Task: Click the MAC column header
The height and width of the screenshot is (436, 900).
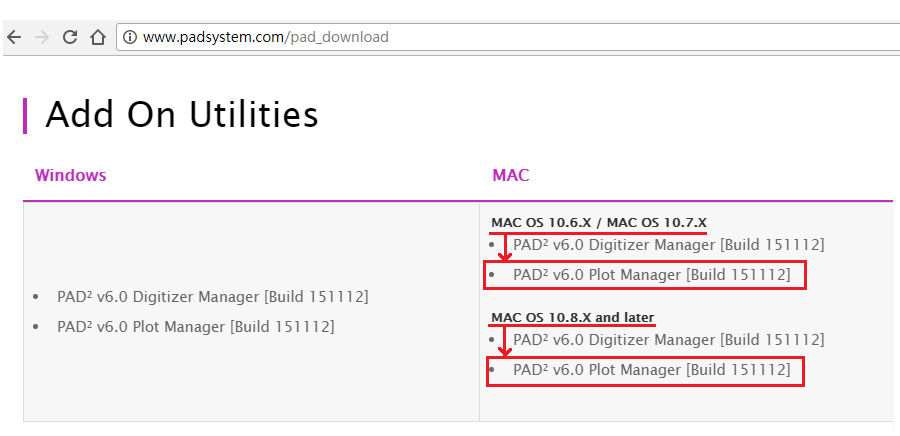Action: [x=510, y=176]
